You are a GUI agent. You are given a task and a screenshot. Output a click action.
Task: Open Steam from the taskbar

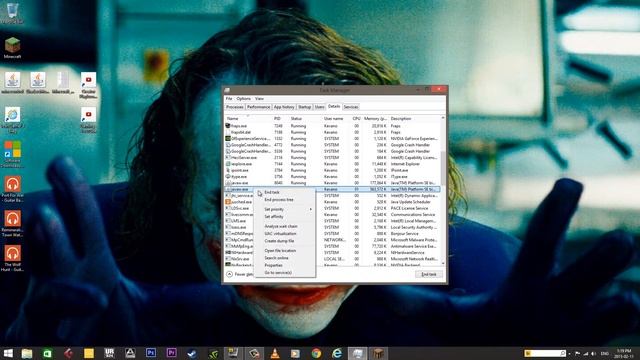click(192, 353)
